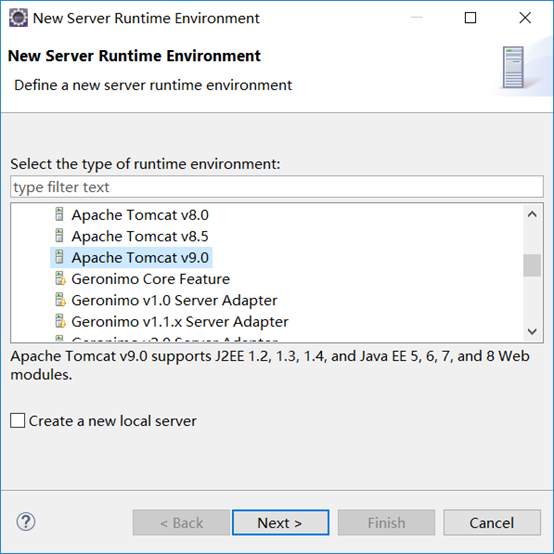Focus the type filter text field
Screen dimensions: 554x554
(x=277, y=187)
